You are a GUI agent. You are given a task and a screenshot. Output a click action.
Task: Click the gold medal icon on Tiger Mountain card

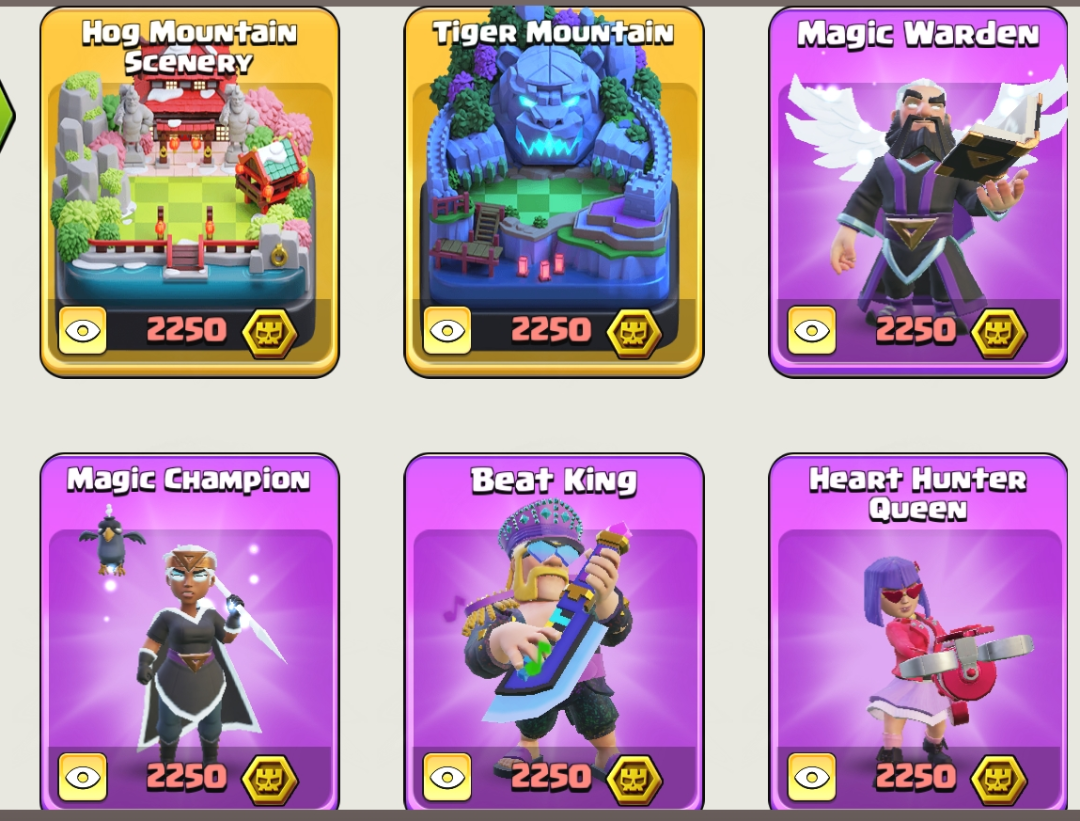(634, 333)
